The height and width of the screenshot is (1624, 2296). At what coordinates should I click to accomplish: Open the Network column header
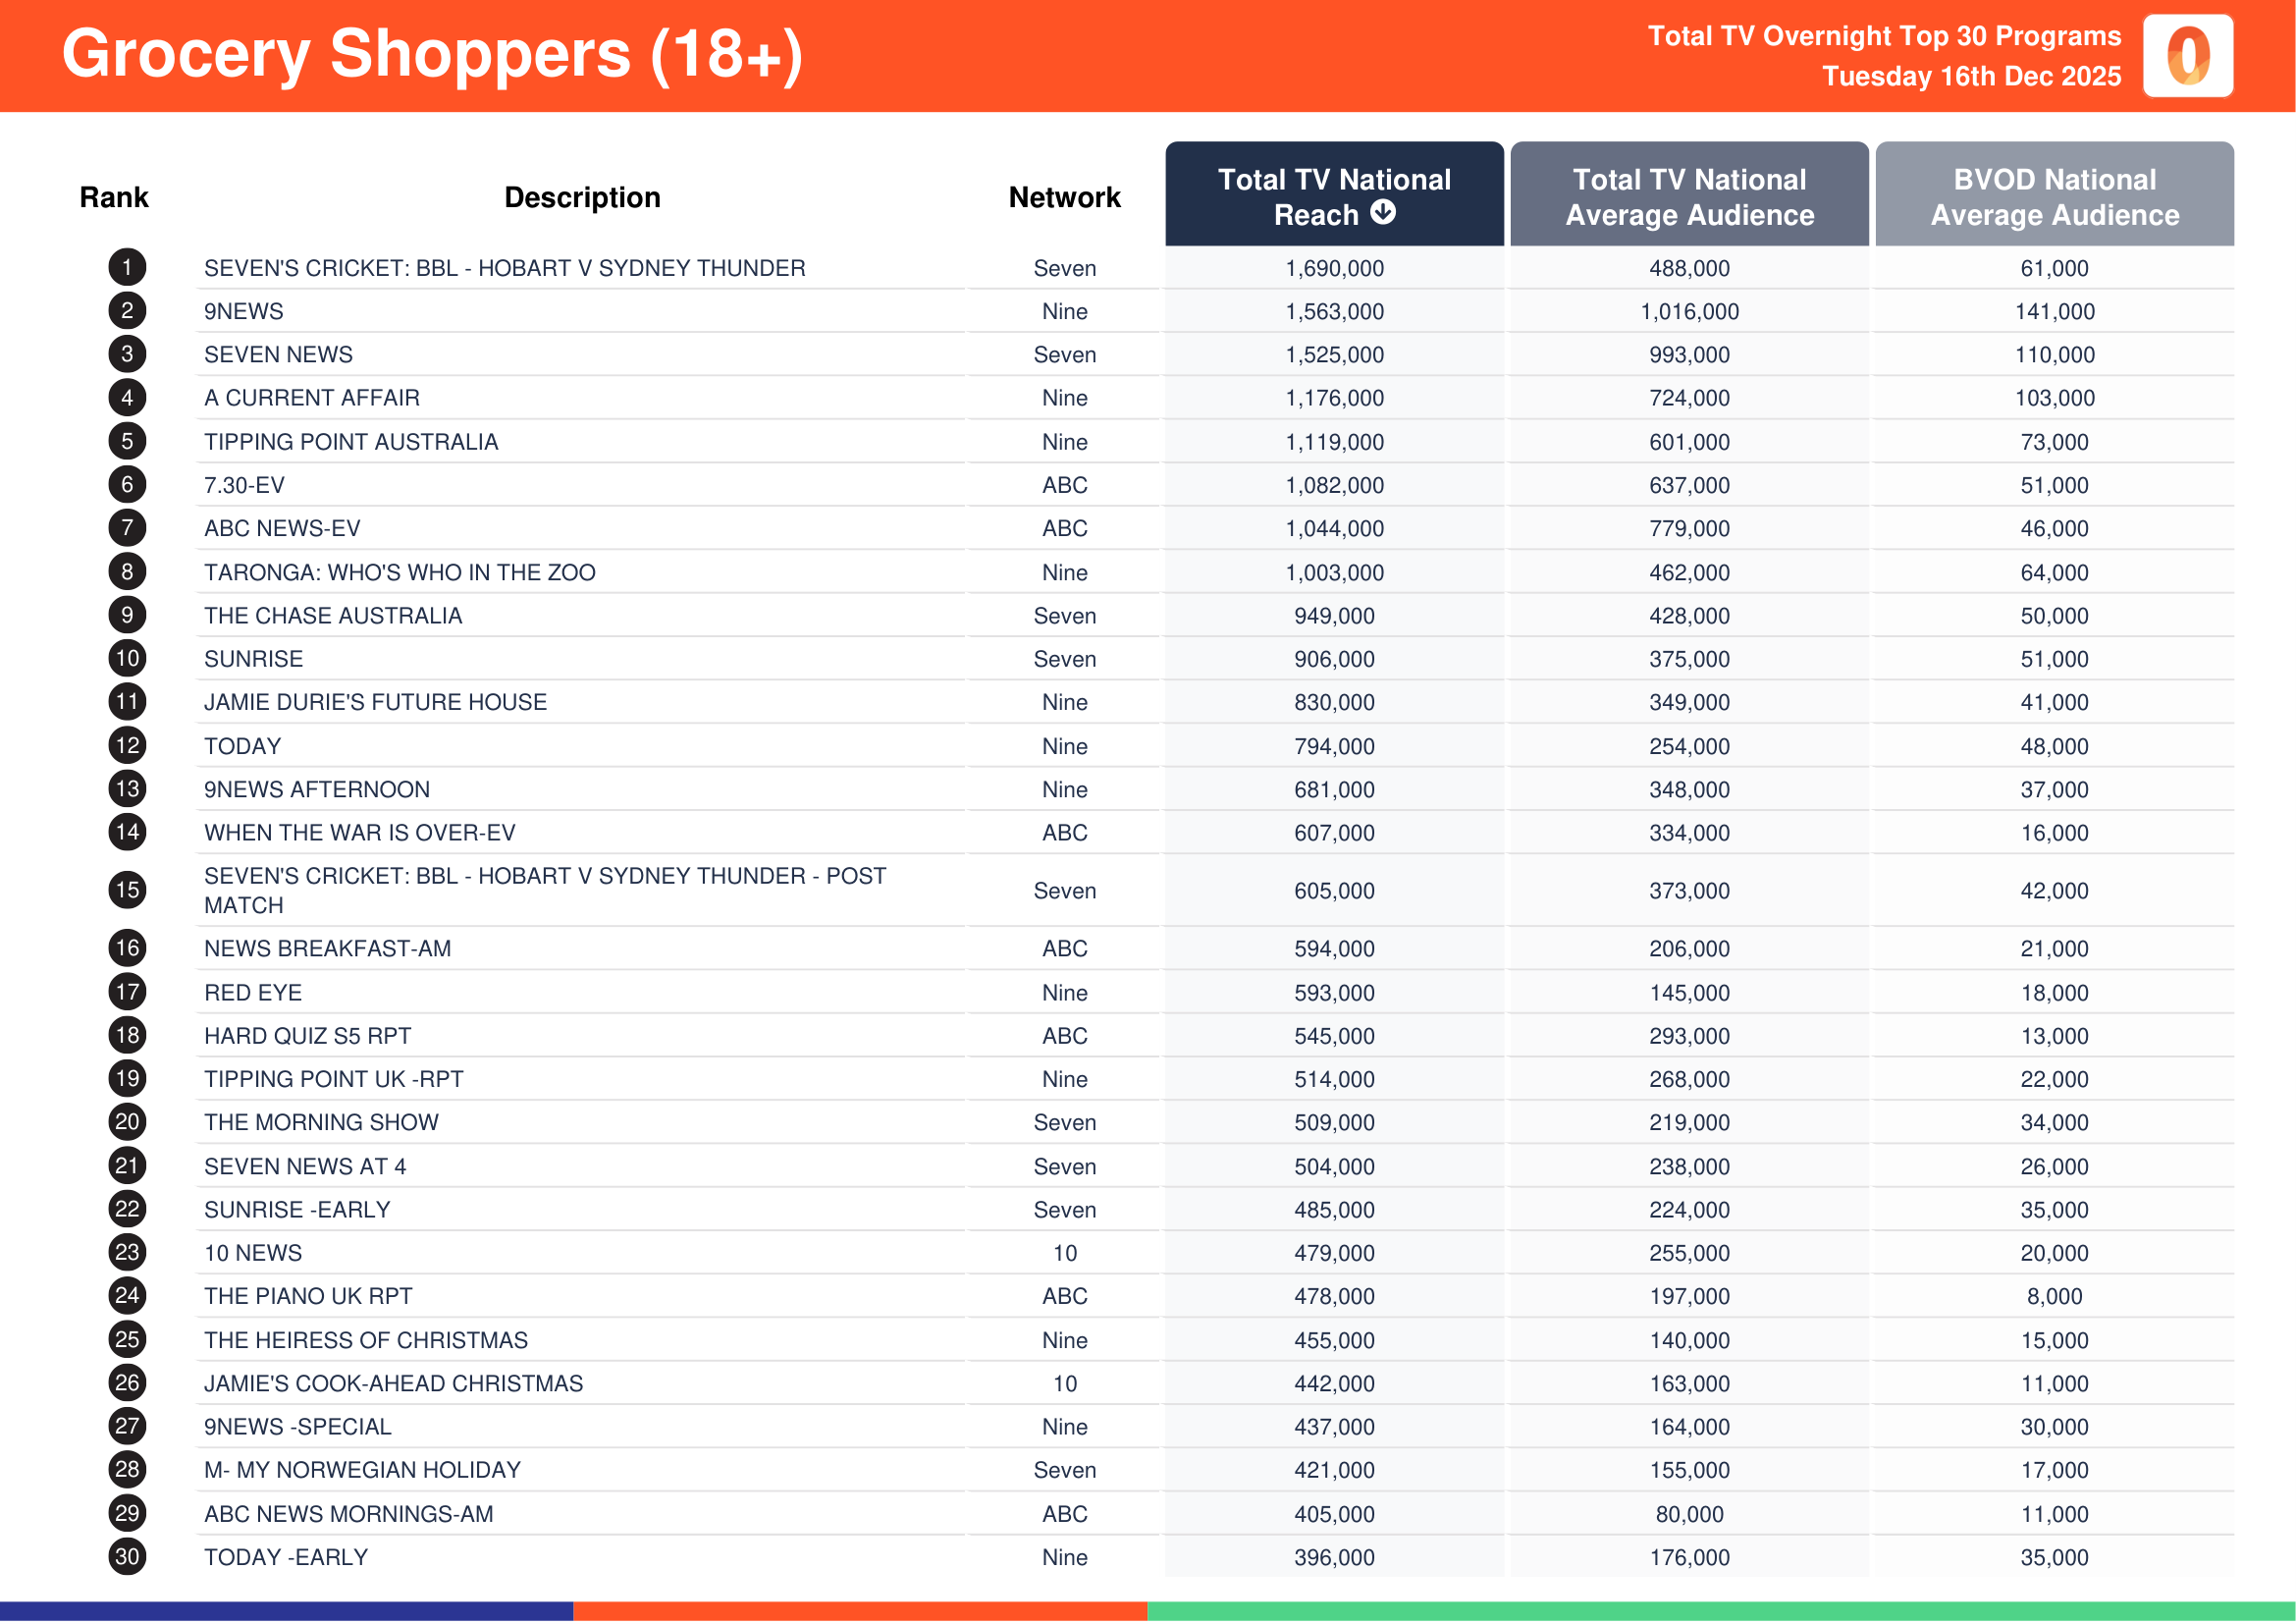pos(1063,197)
